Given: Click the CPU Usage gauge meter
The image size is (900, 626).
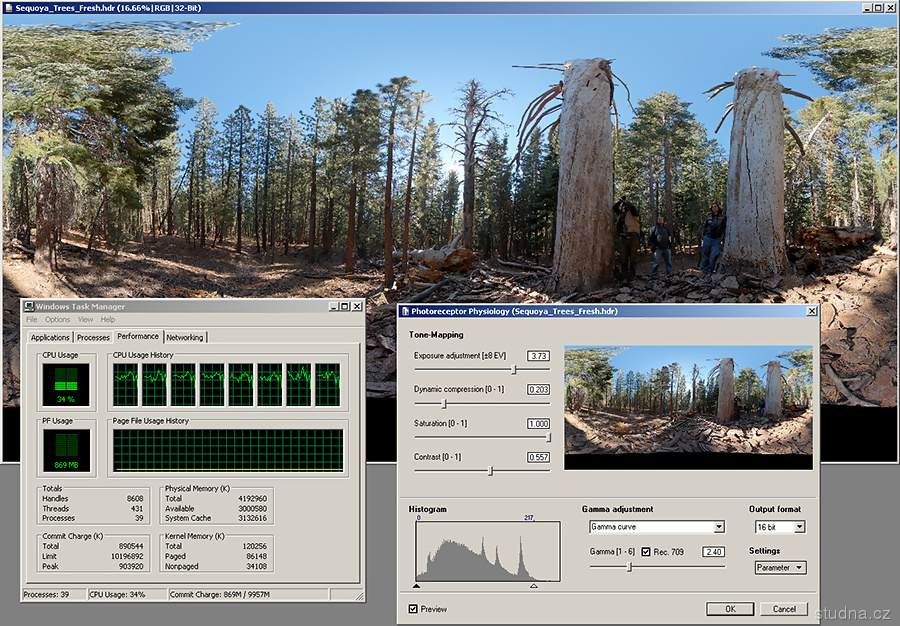Looking at the screenshot, I should (x=66, y=385).
